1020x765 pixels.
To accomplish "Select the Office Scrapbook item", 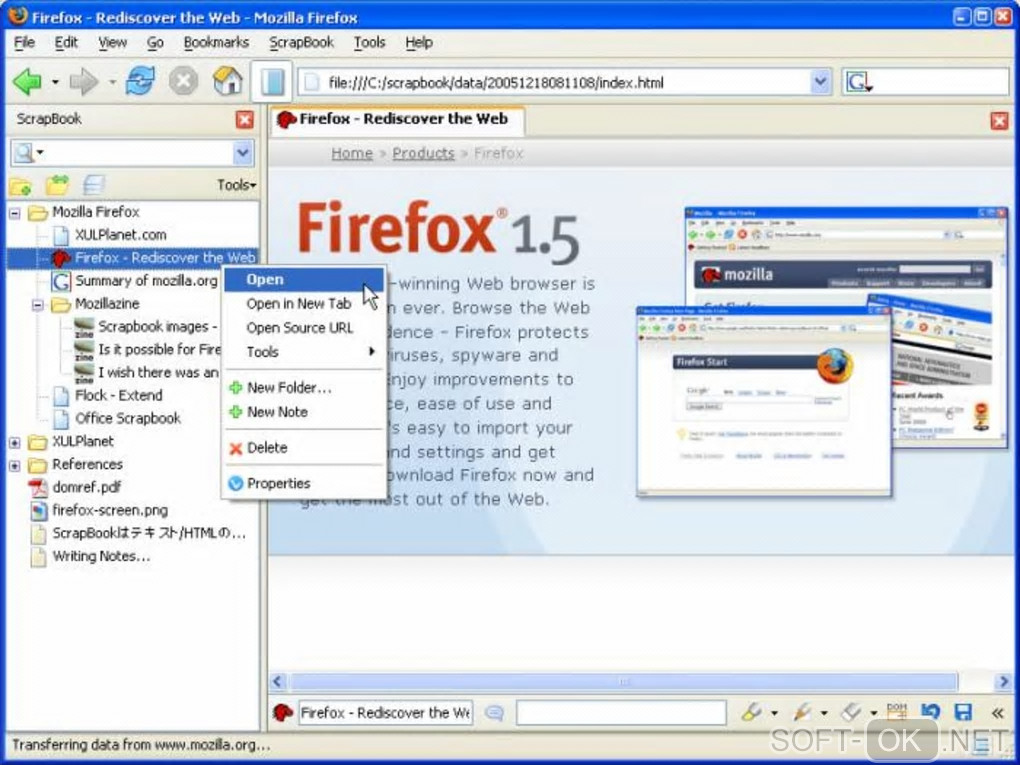I will (128, 418).
